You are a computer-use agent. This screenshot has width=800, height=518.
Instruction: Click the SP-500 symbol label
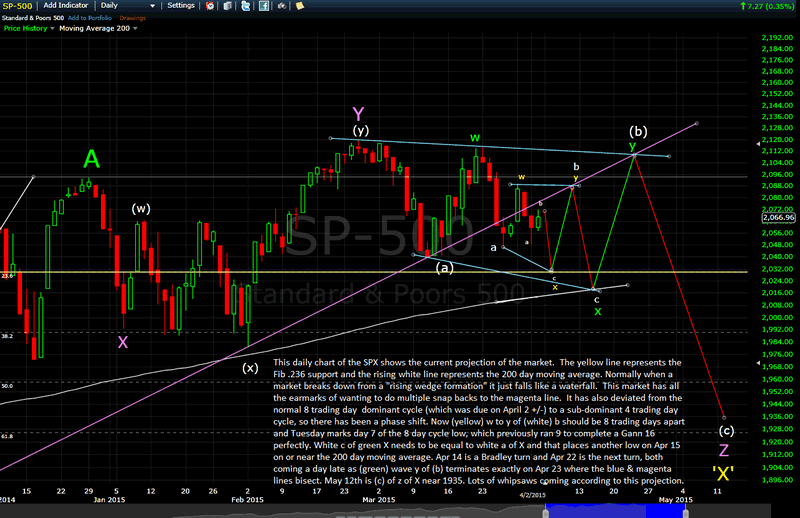click(17, 6)
